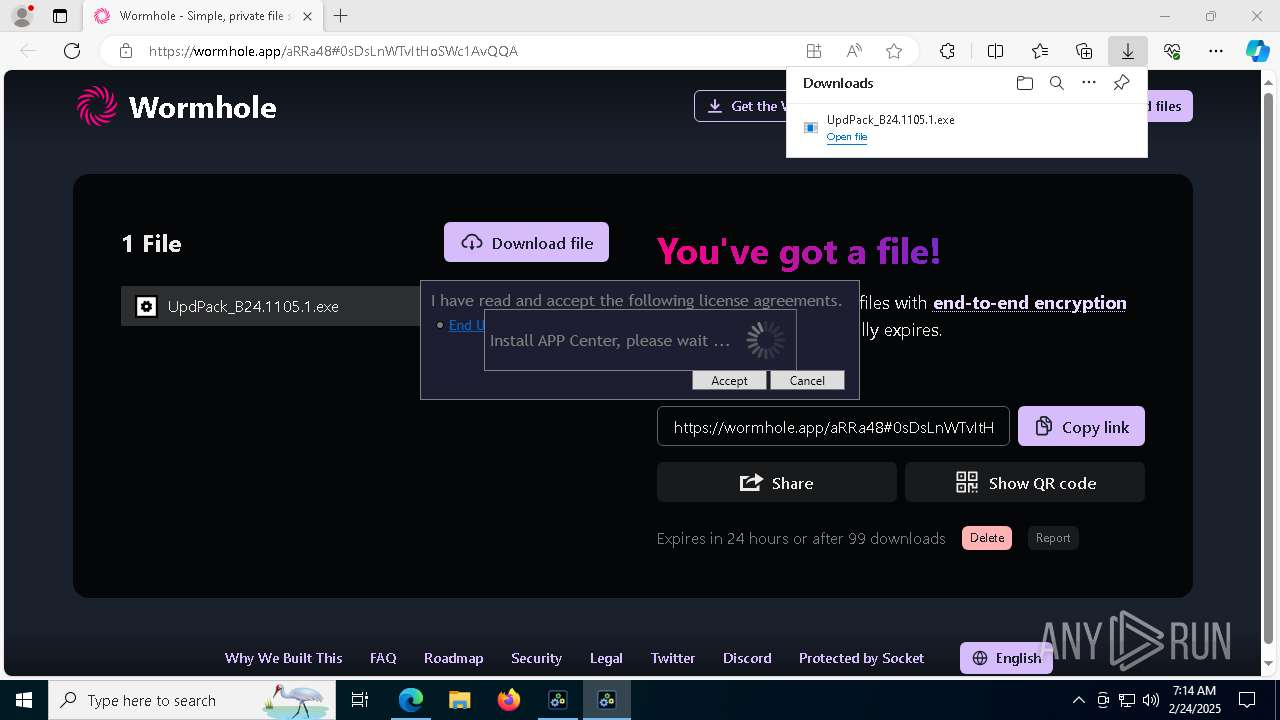Screen dimensions: 1280x720
Task: Toggle split screen icon
Action: [995, 51]
